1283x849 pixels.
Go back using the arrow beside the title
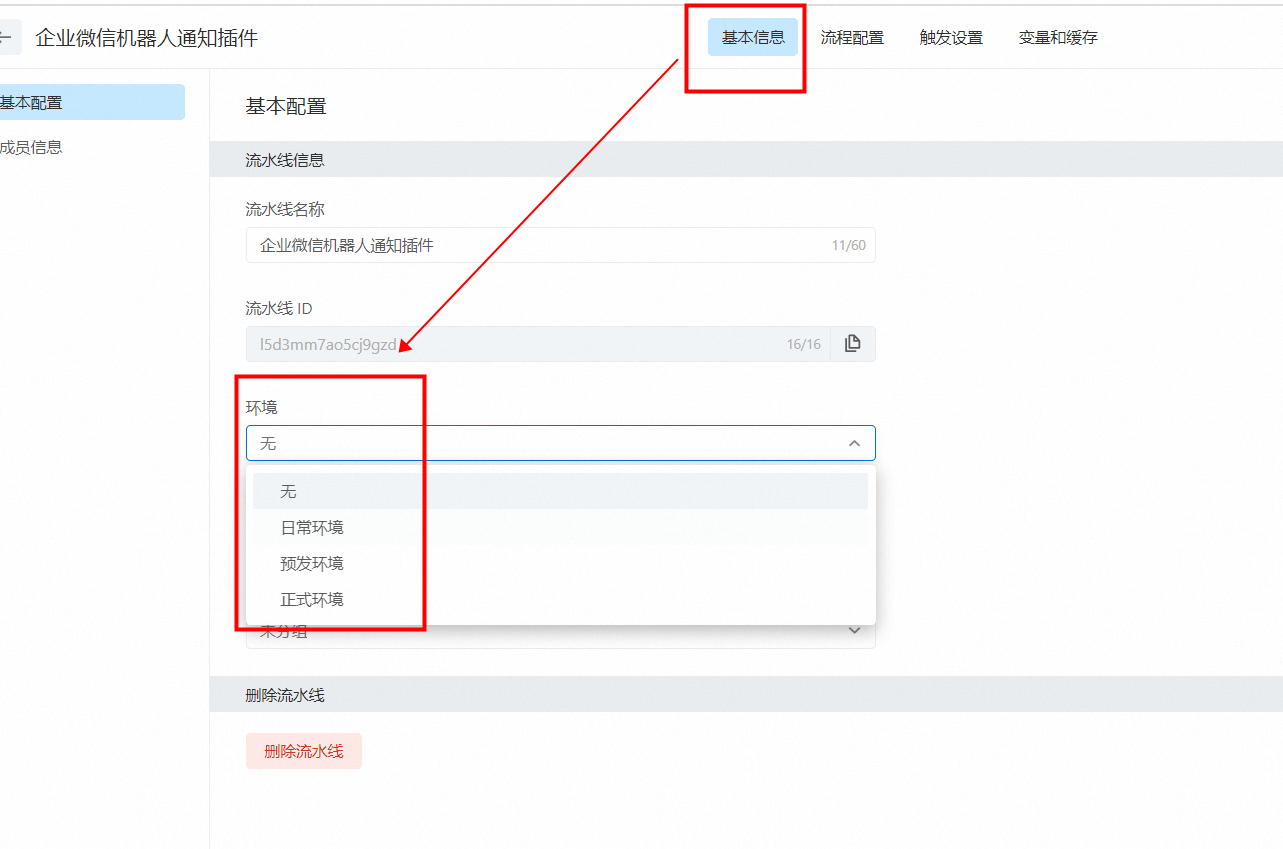click(x=8, y=38)
